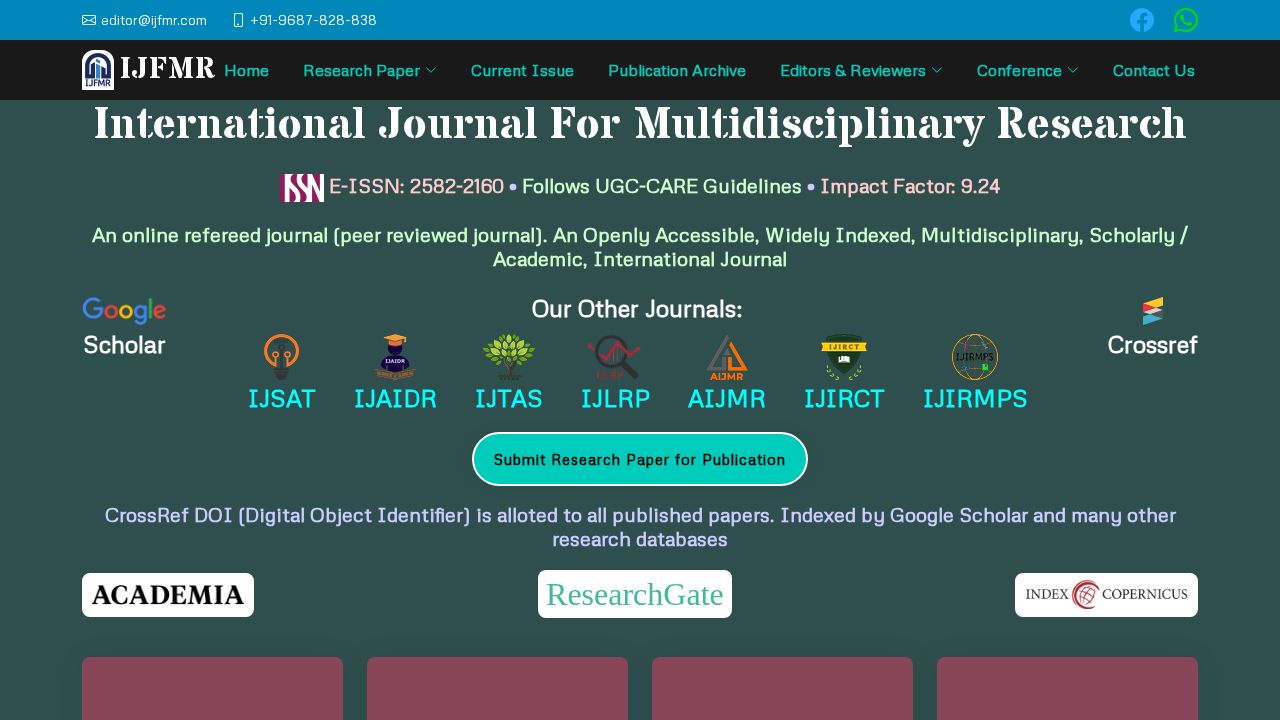Click the mobile phone icon
The height and width of the screenshot is (720, 1280).
tap(238, 20)
